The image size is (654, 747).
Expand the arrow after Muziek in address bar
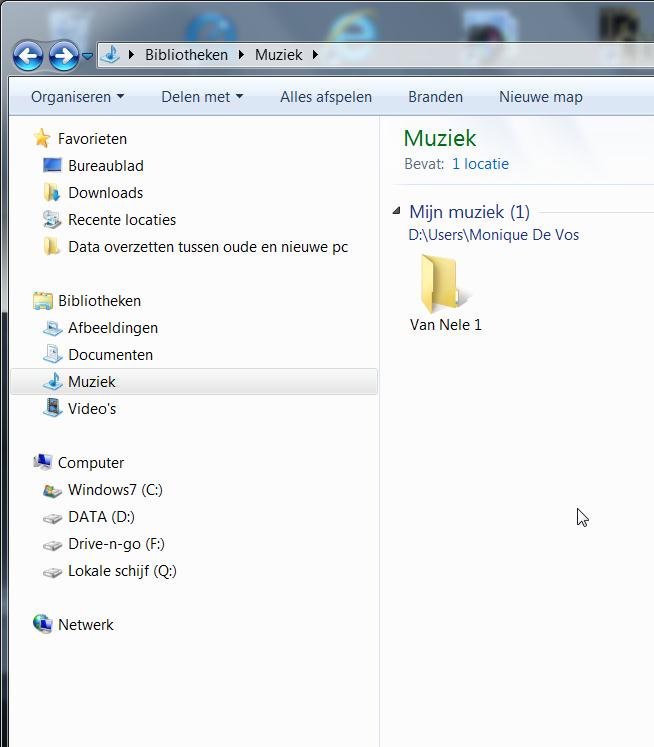(x=315, y=55)
